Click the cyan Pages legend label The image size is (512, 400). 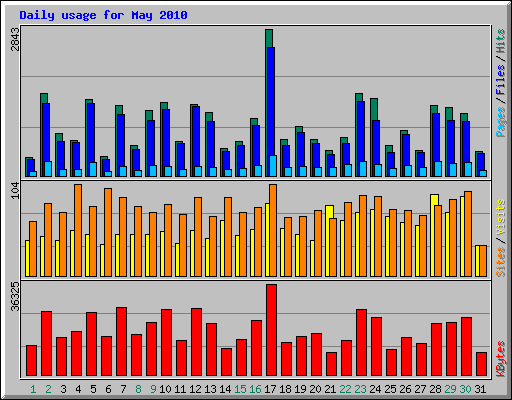click(500, 122)
